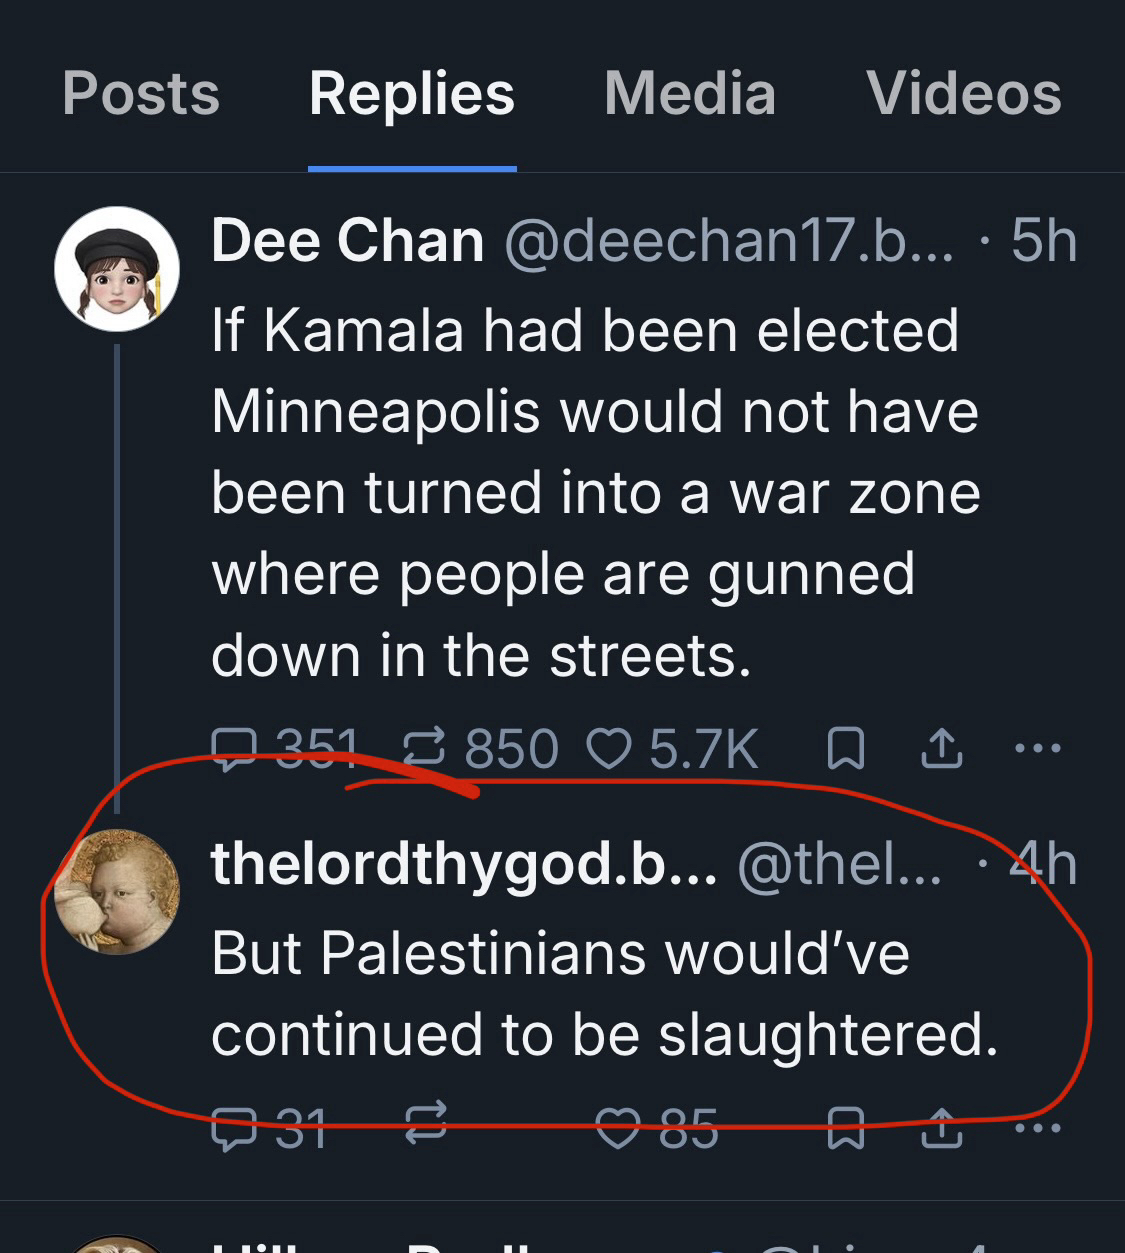Open more options on thelordthygod's reply

(x=1037, y=1128)
